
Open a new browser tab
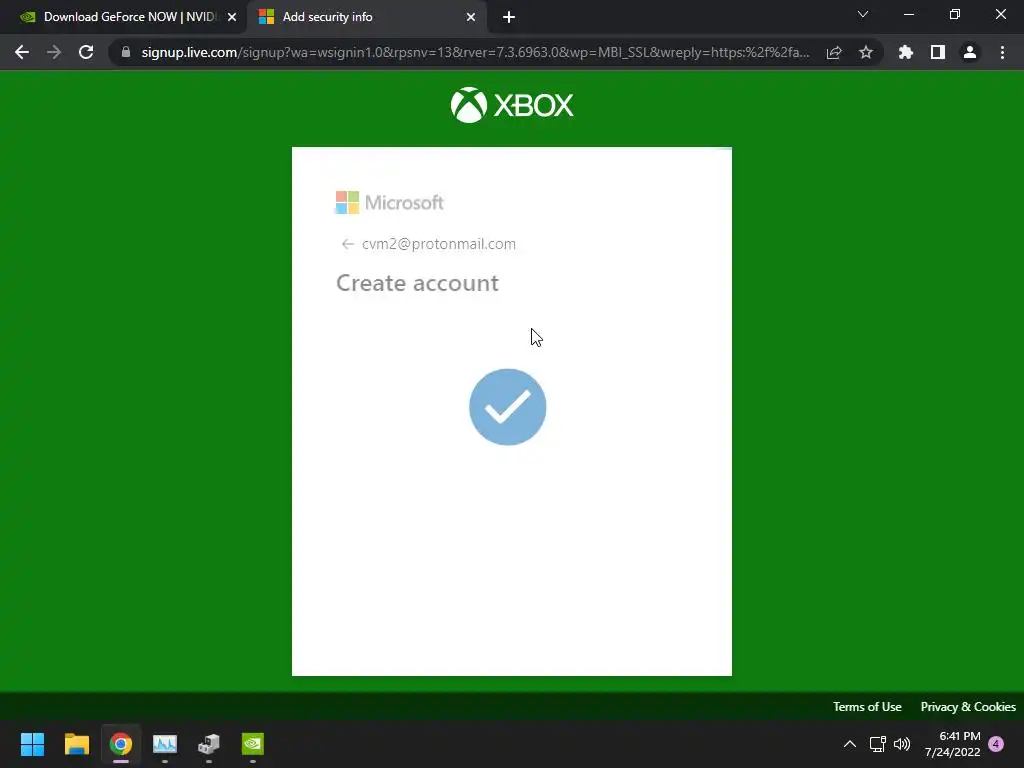click(x=509, y=17)
